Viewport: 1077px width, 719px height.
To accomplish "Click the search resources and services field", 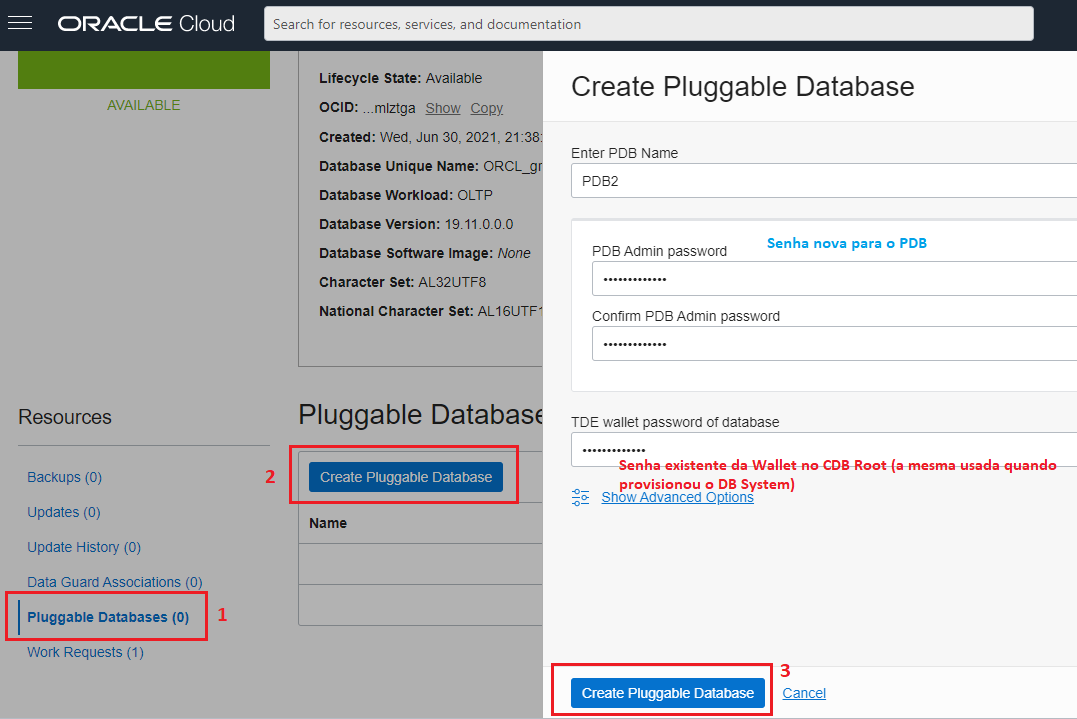I will [648, 24].
